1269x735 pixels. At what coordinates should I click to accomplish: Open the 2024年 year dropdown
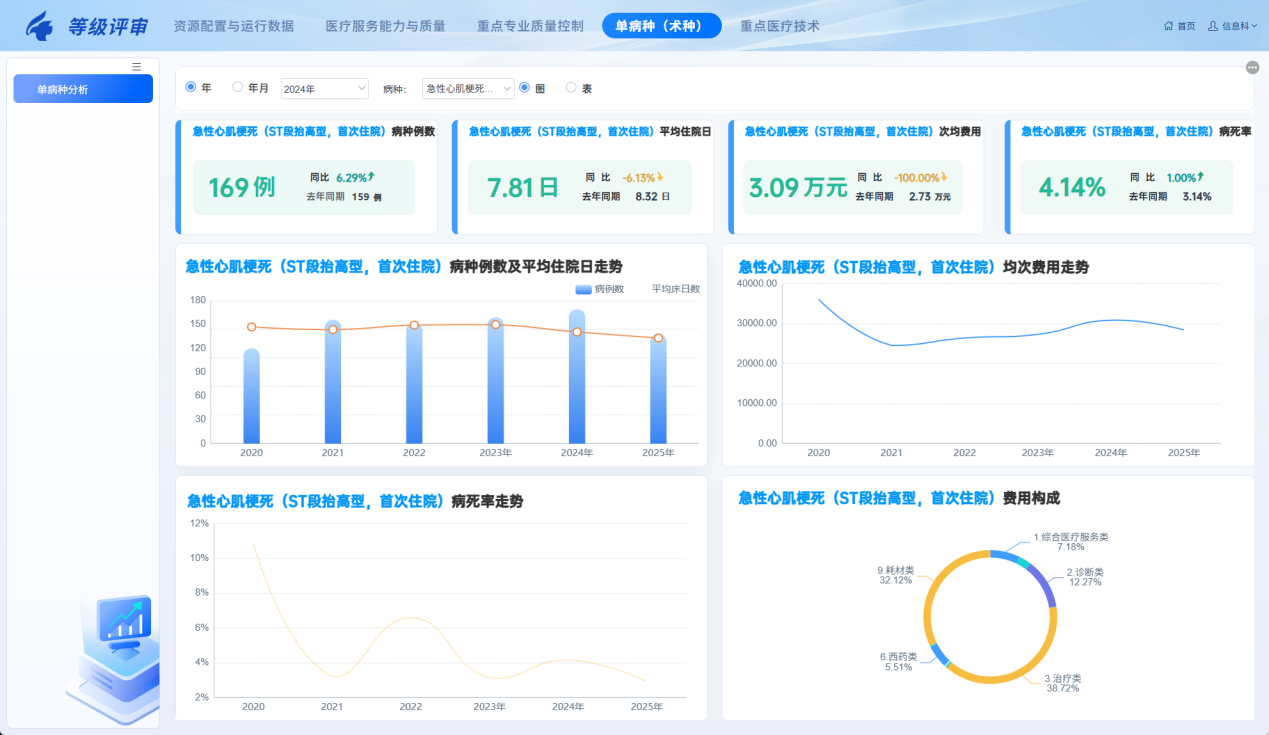tap(325, 89)
